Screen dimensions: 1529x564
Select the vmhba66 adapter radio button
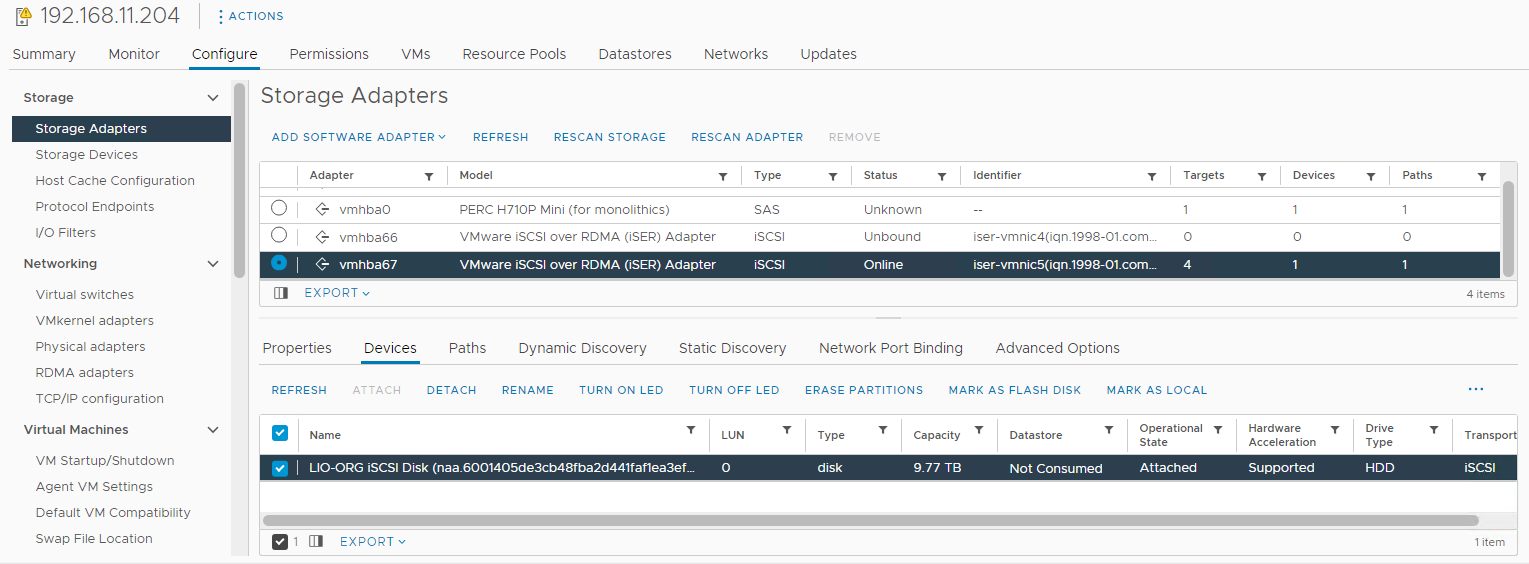point(279,235)
